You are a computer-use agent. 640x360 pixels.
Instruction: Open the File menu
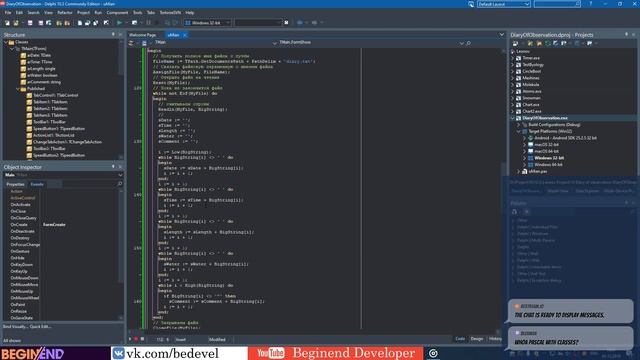pyautogui.click(x=8, y=13)
